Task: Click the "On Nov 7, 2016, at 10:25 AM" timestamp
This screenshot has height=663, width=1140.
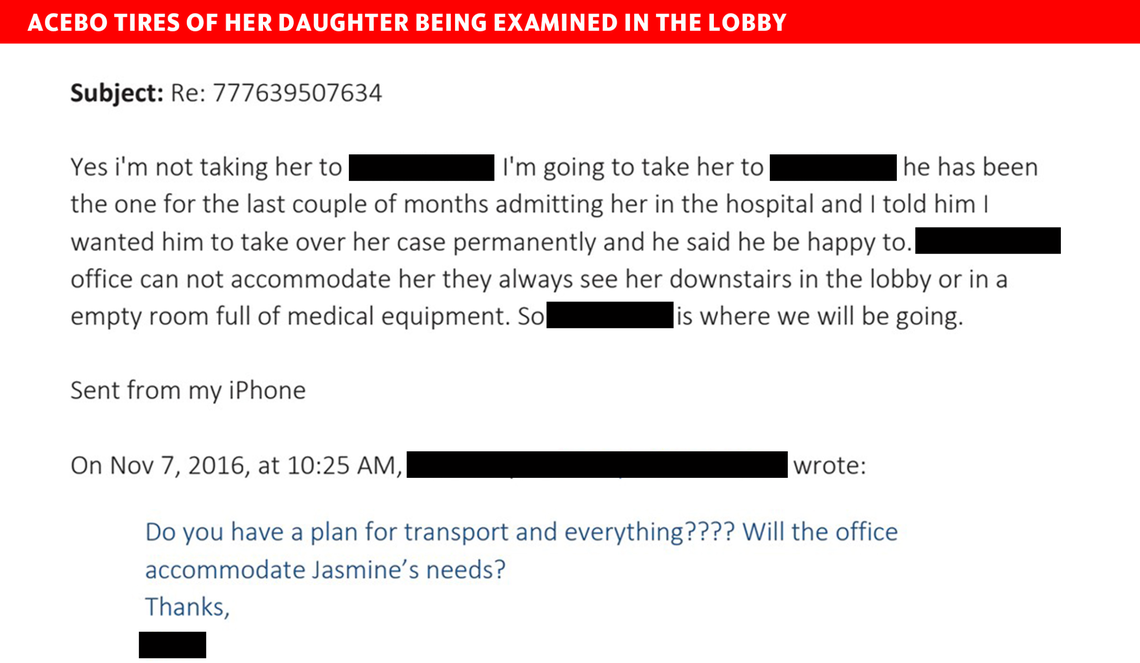Action: (236, 465)
